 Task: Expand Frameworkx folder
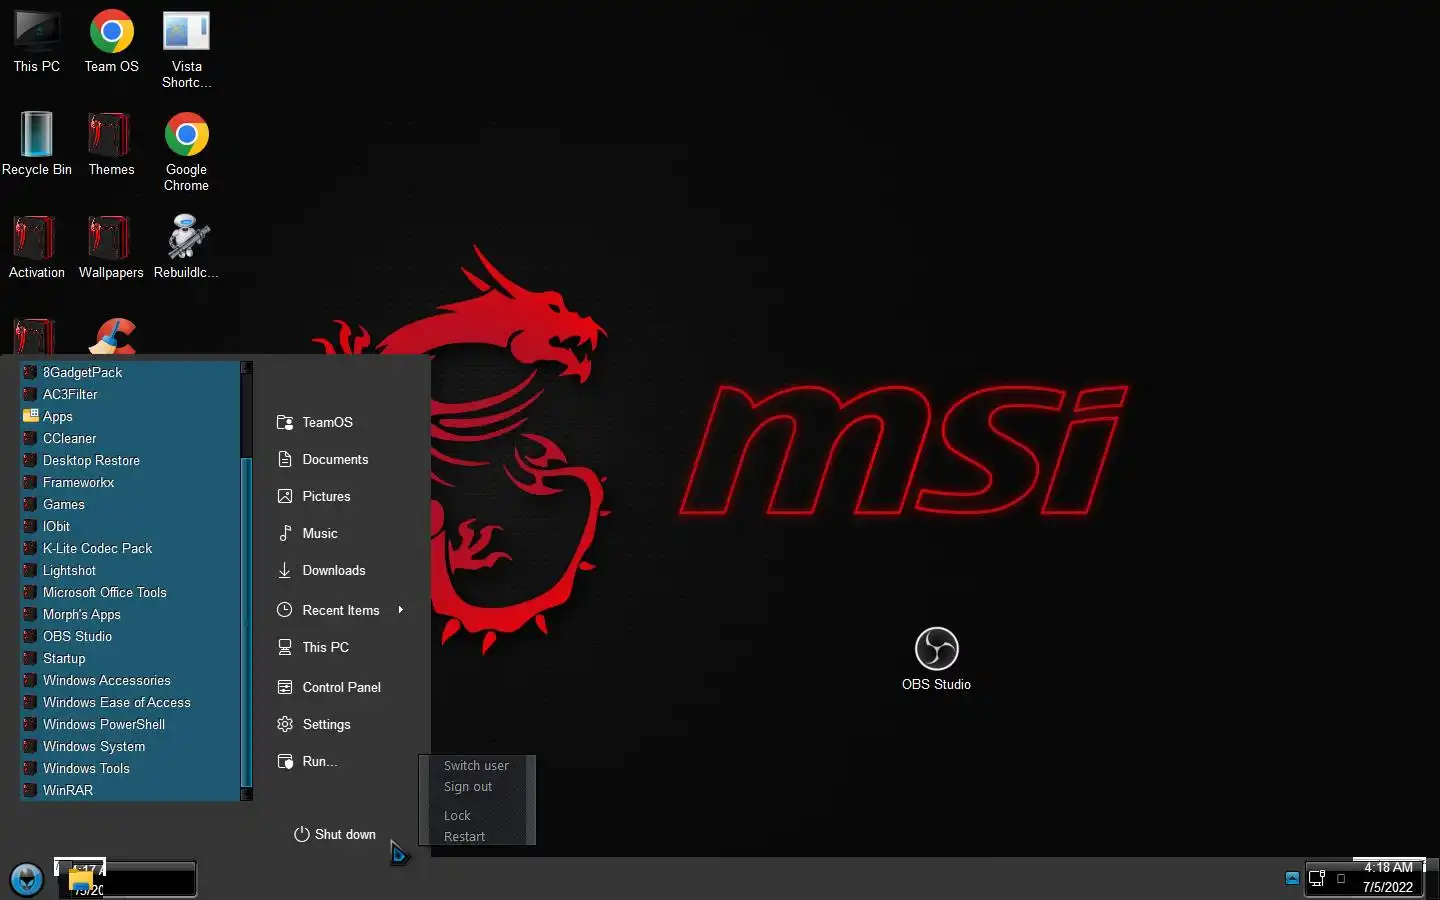[x=131, y=482]
